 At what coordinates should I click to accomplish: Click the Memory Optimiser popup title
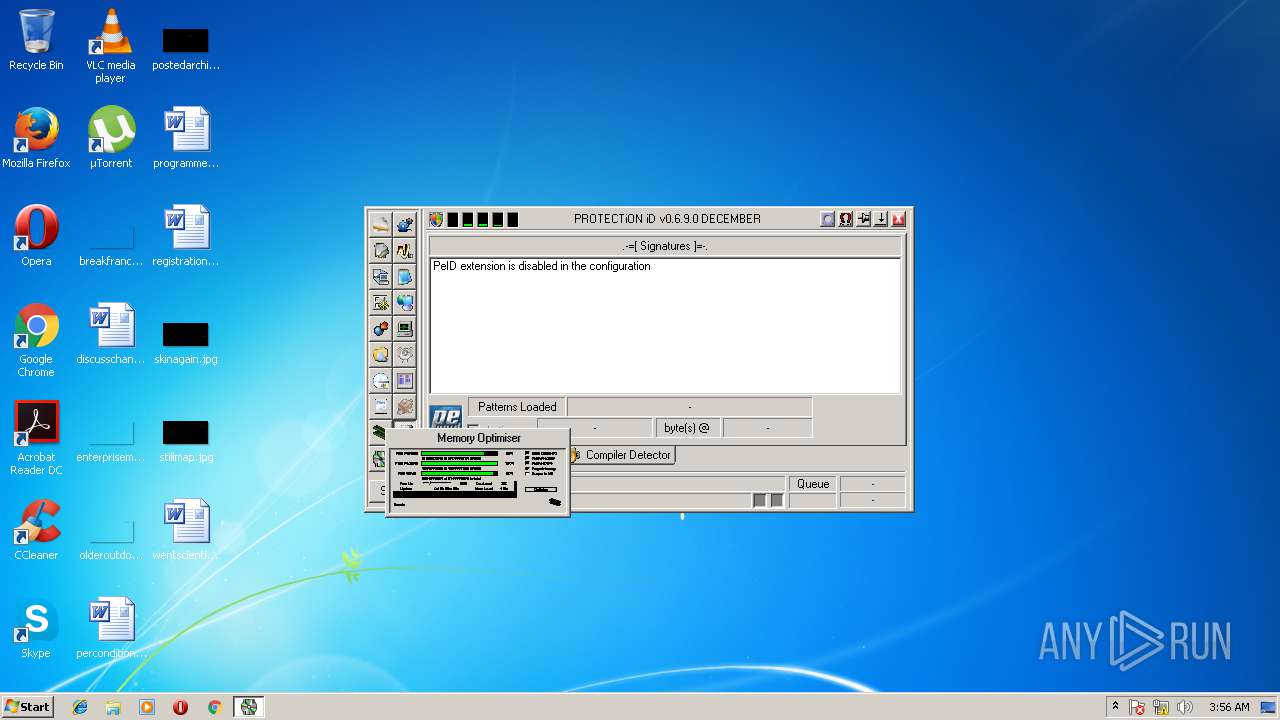478,438
